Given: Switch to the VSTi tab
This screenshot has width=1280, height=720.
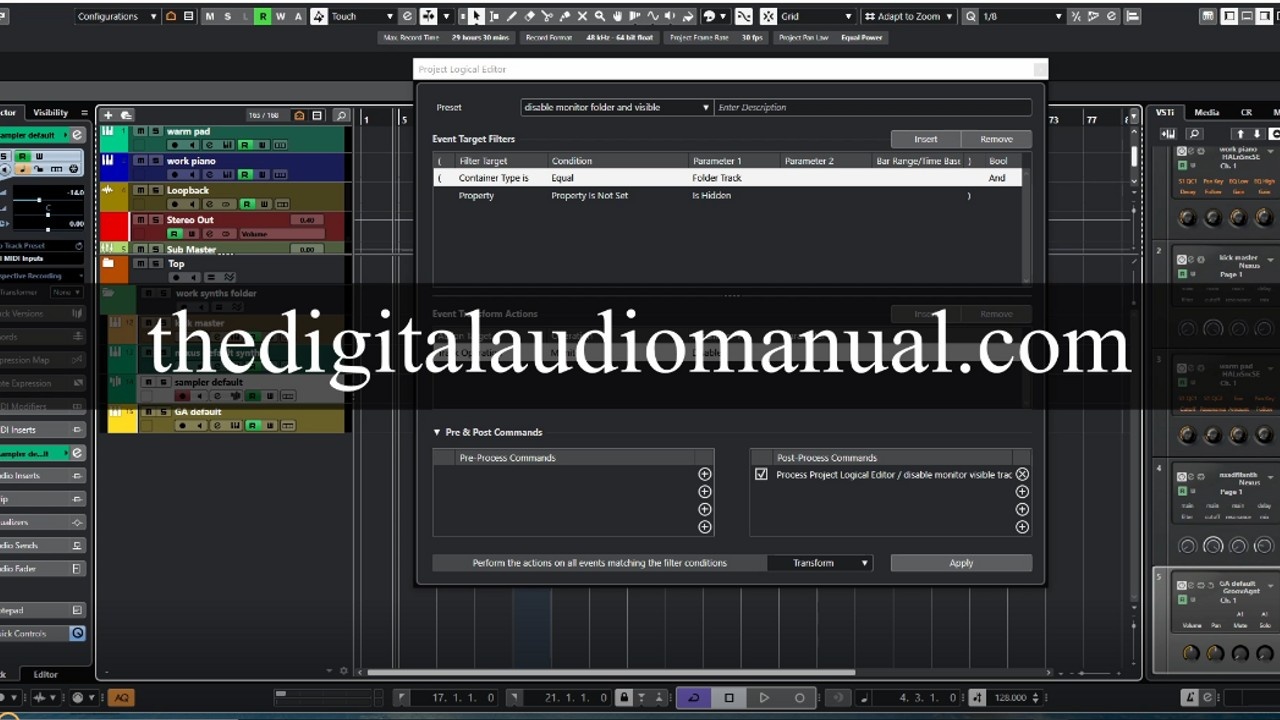Looking at the screenshot, I should coord(1165,113).
